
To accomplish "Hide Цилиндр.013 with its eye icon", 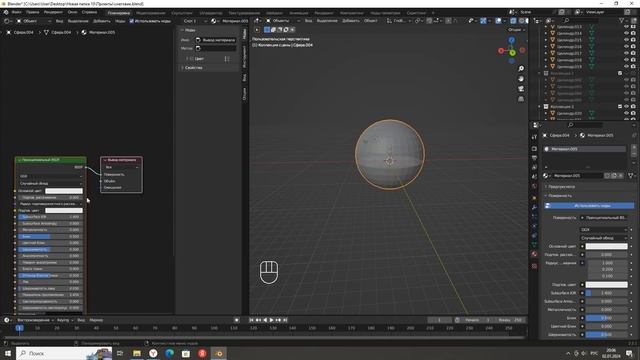I will tap(626, 27).
